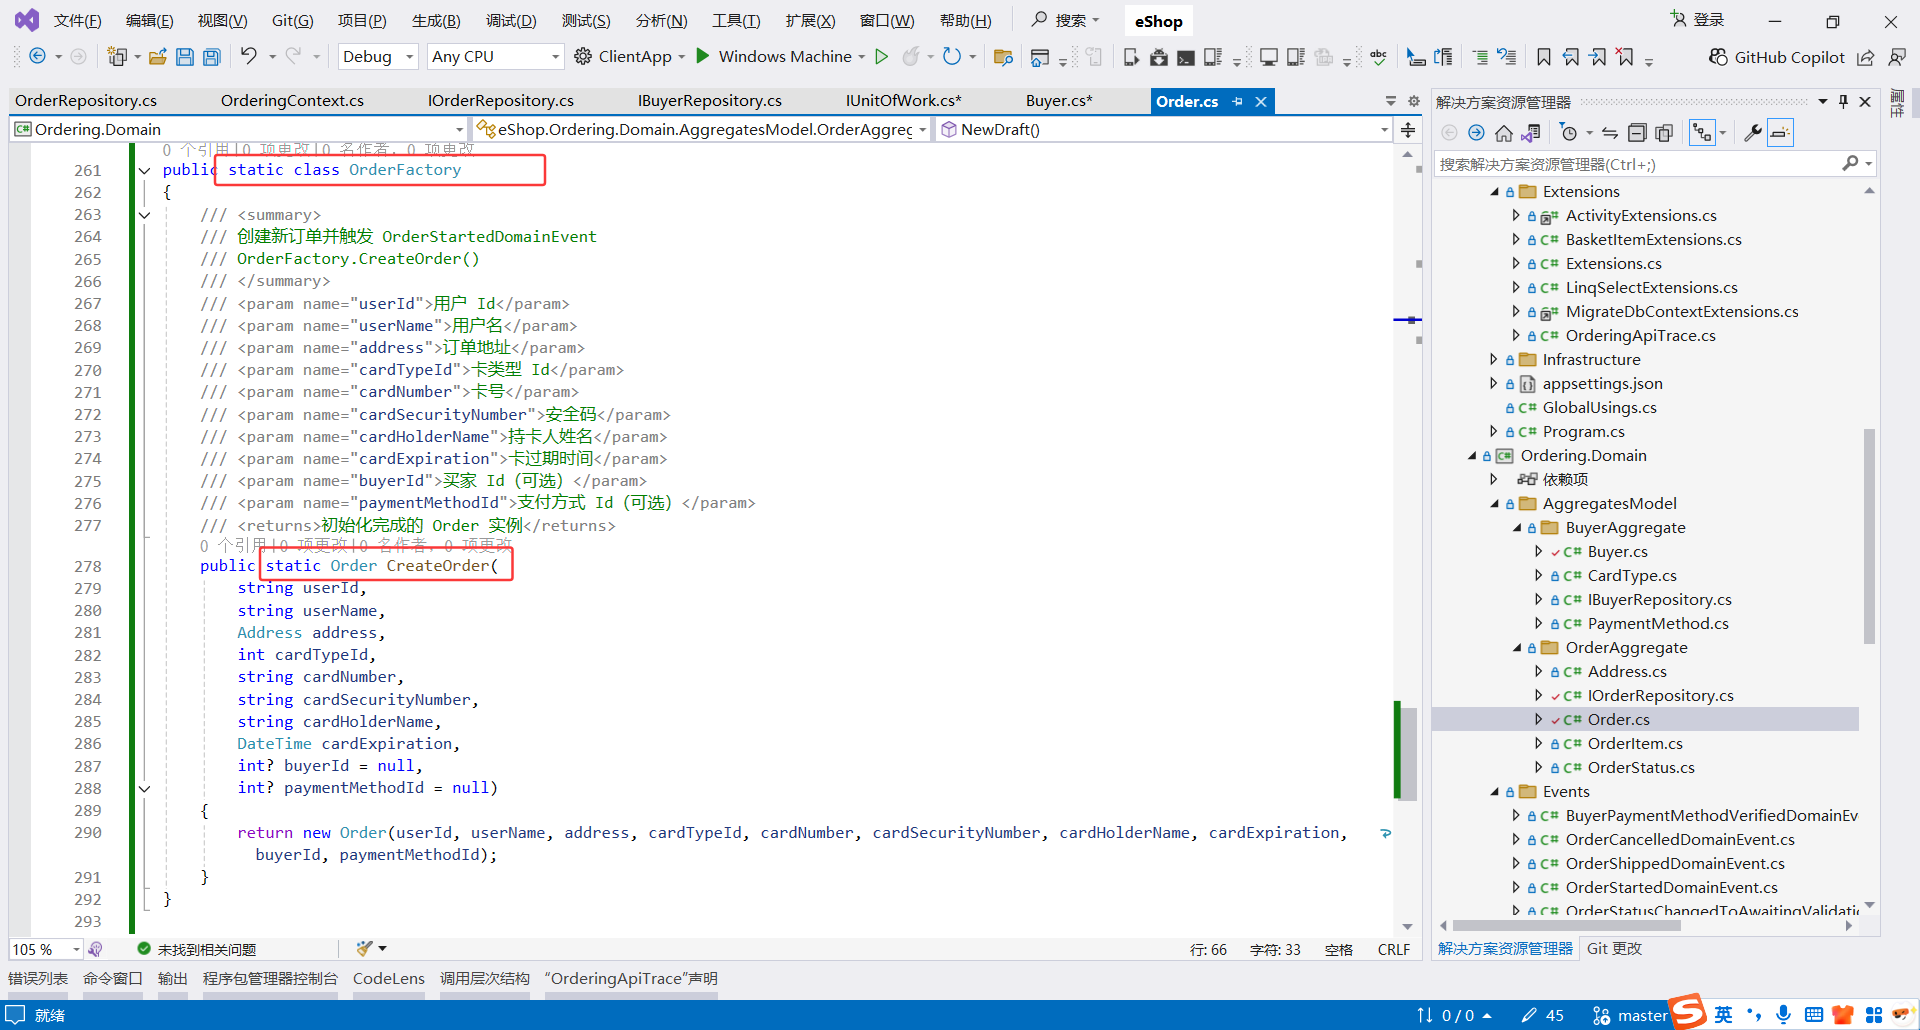Image resolution: width=1920 pixels, height=1030 pixels.
Task: Undo the last edit
Action: (x=248, y=56)
